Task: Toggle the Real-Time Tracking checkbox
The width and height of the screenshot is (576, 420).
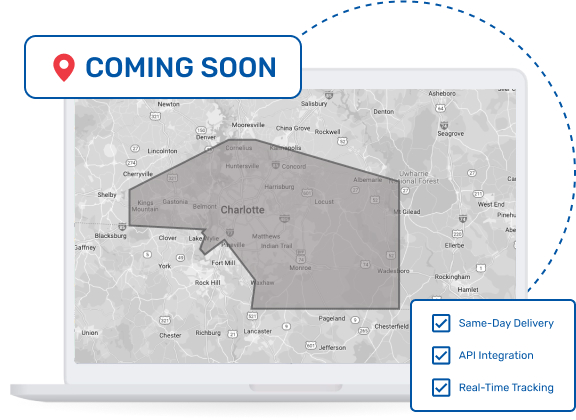Action: point(441,388)
